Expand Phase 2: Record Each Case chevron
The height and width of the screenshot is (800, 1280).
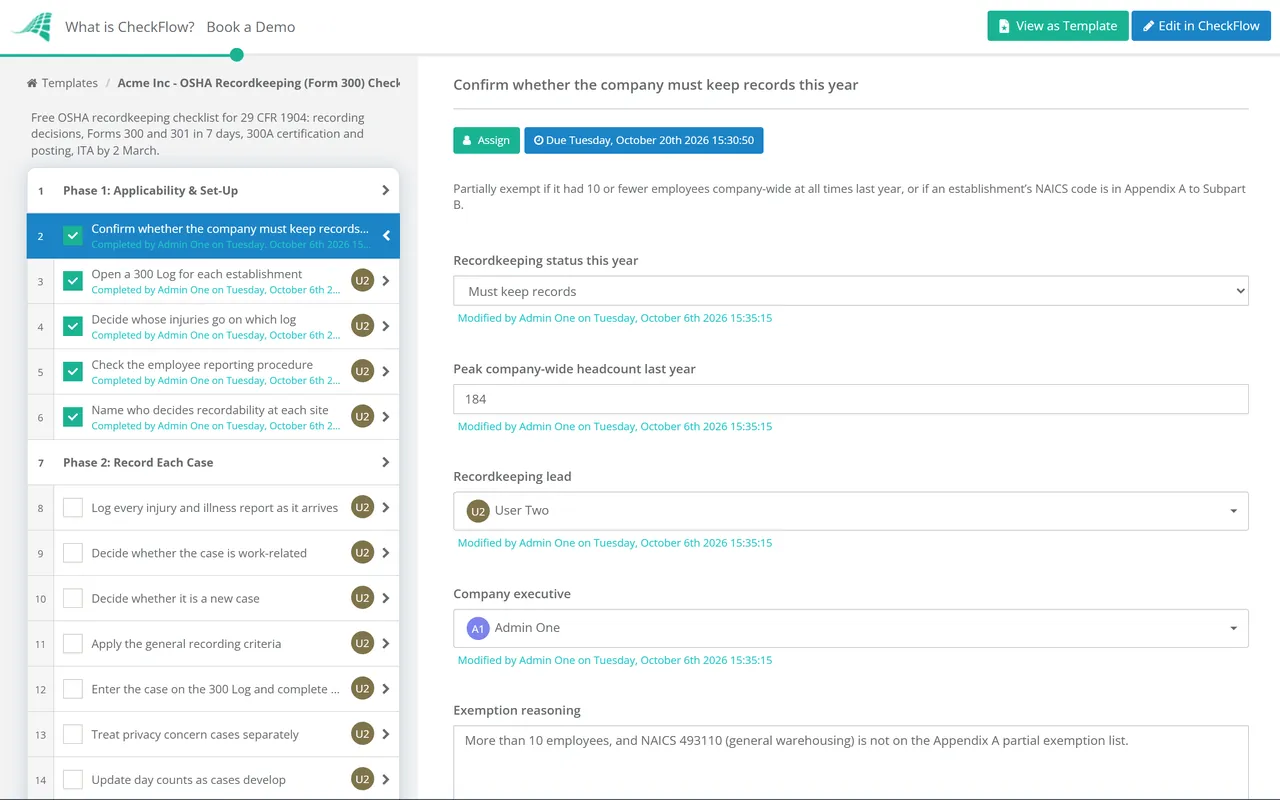click(x=386, y=462)
